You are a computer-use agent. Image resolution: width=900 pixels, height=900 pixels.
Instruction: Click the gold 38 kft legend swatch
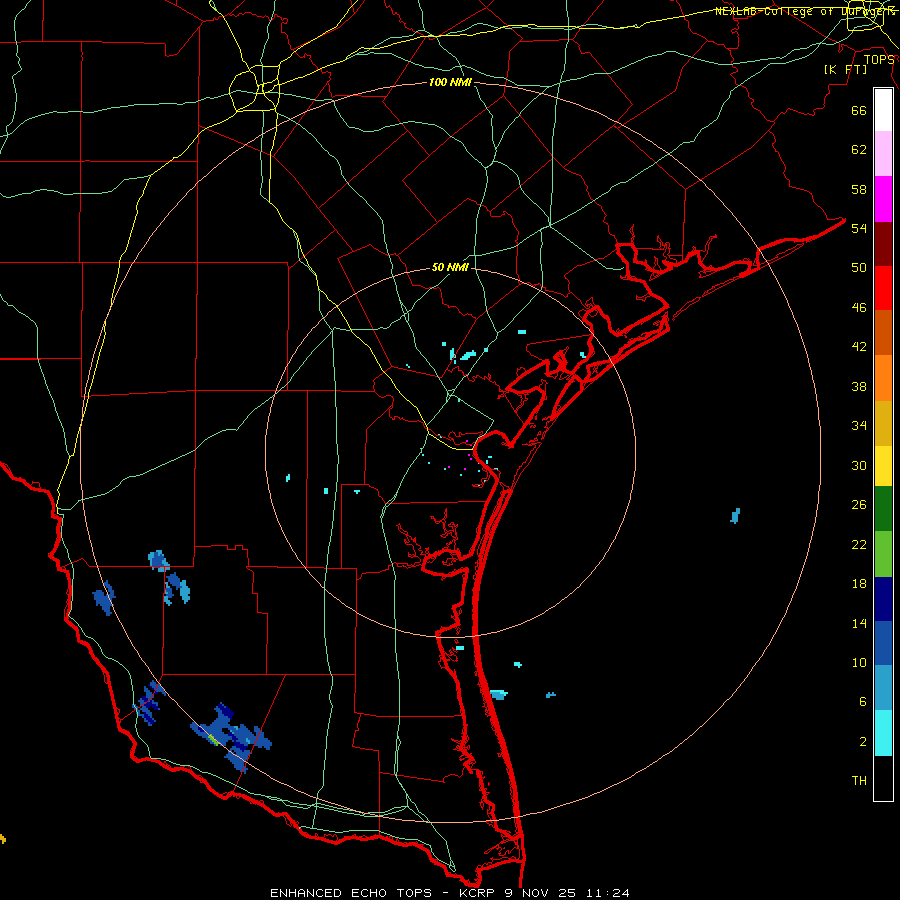click(x=883, y=423)
